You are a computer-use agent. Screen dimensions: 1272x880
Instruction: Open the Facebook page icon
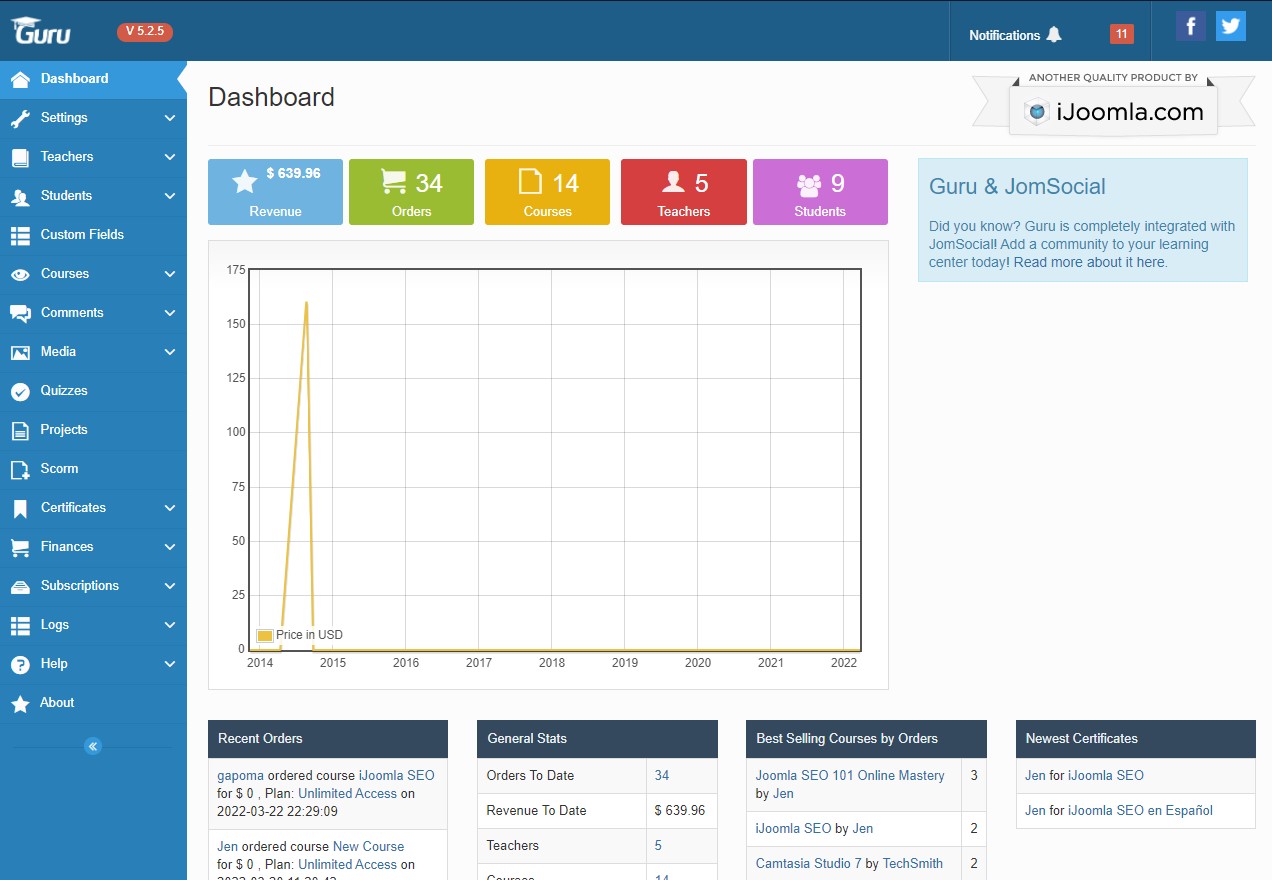[1190, 26]
